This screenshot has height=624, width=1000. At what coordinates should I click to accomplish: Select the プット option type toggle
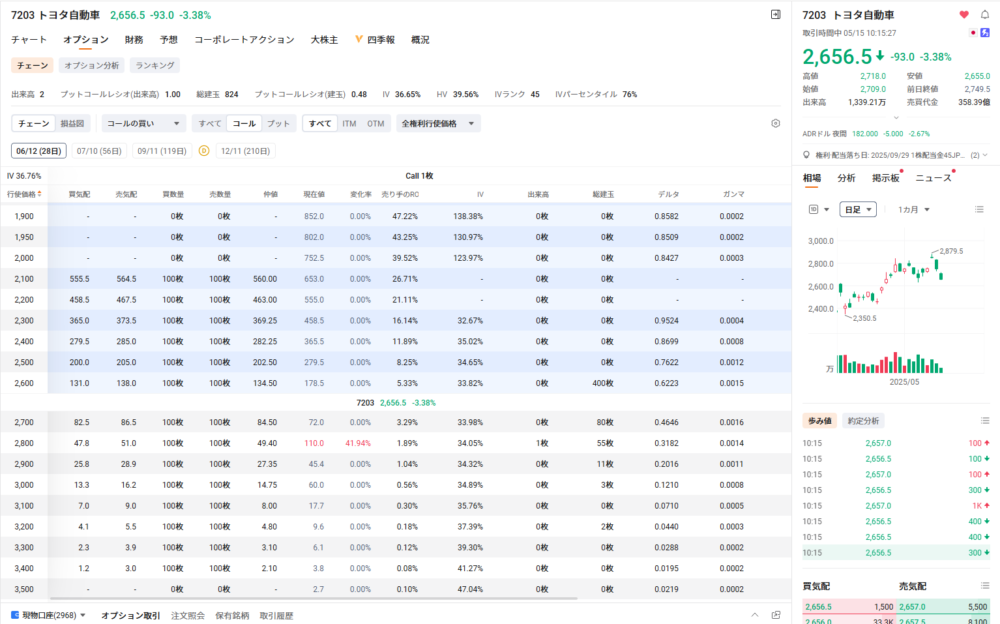279,123
